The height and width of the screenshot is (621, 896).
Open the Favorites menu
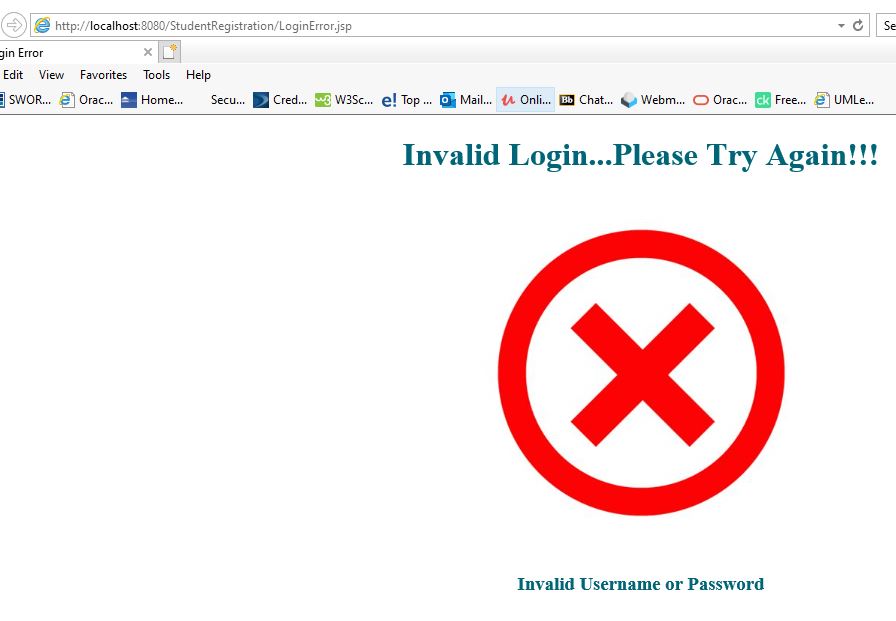[103, 74]
